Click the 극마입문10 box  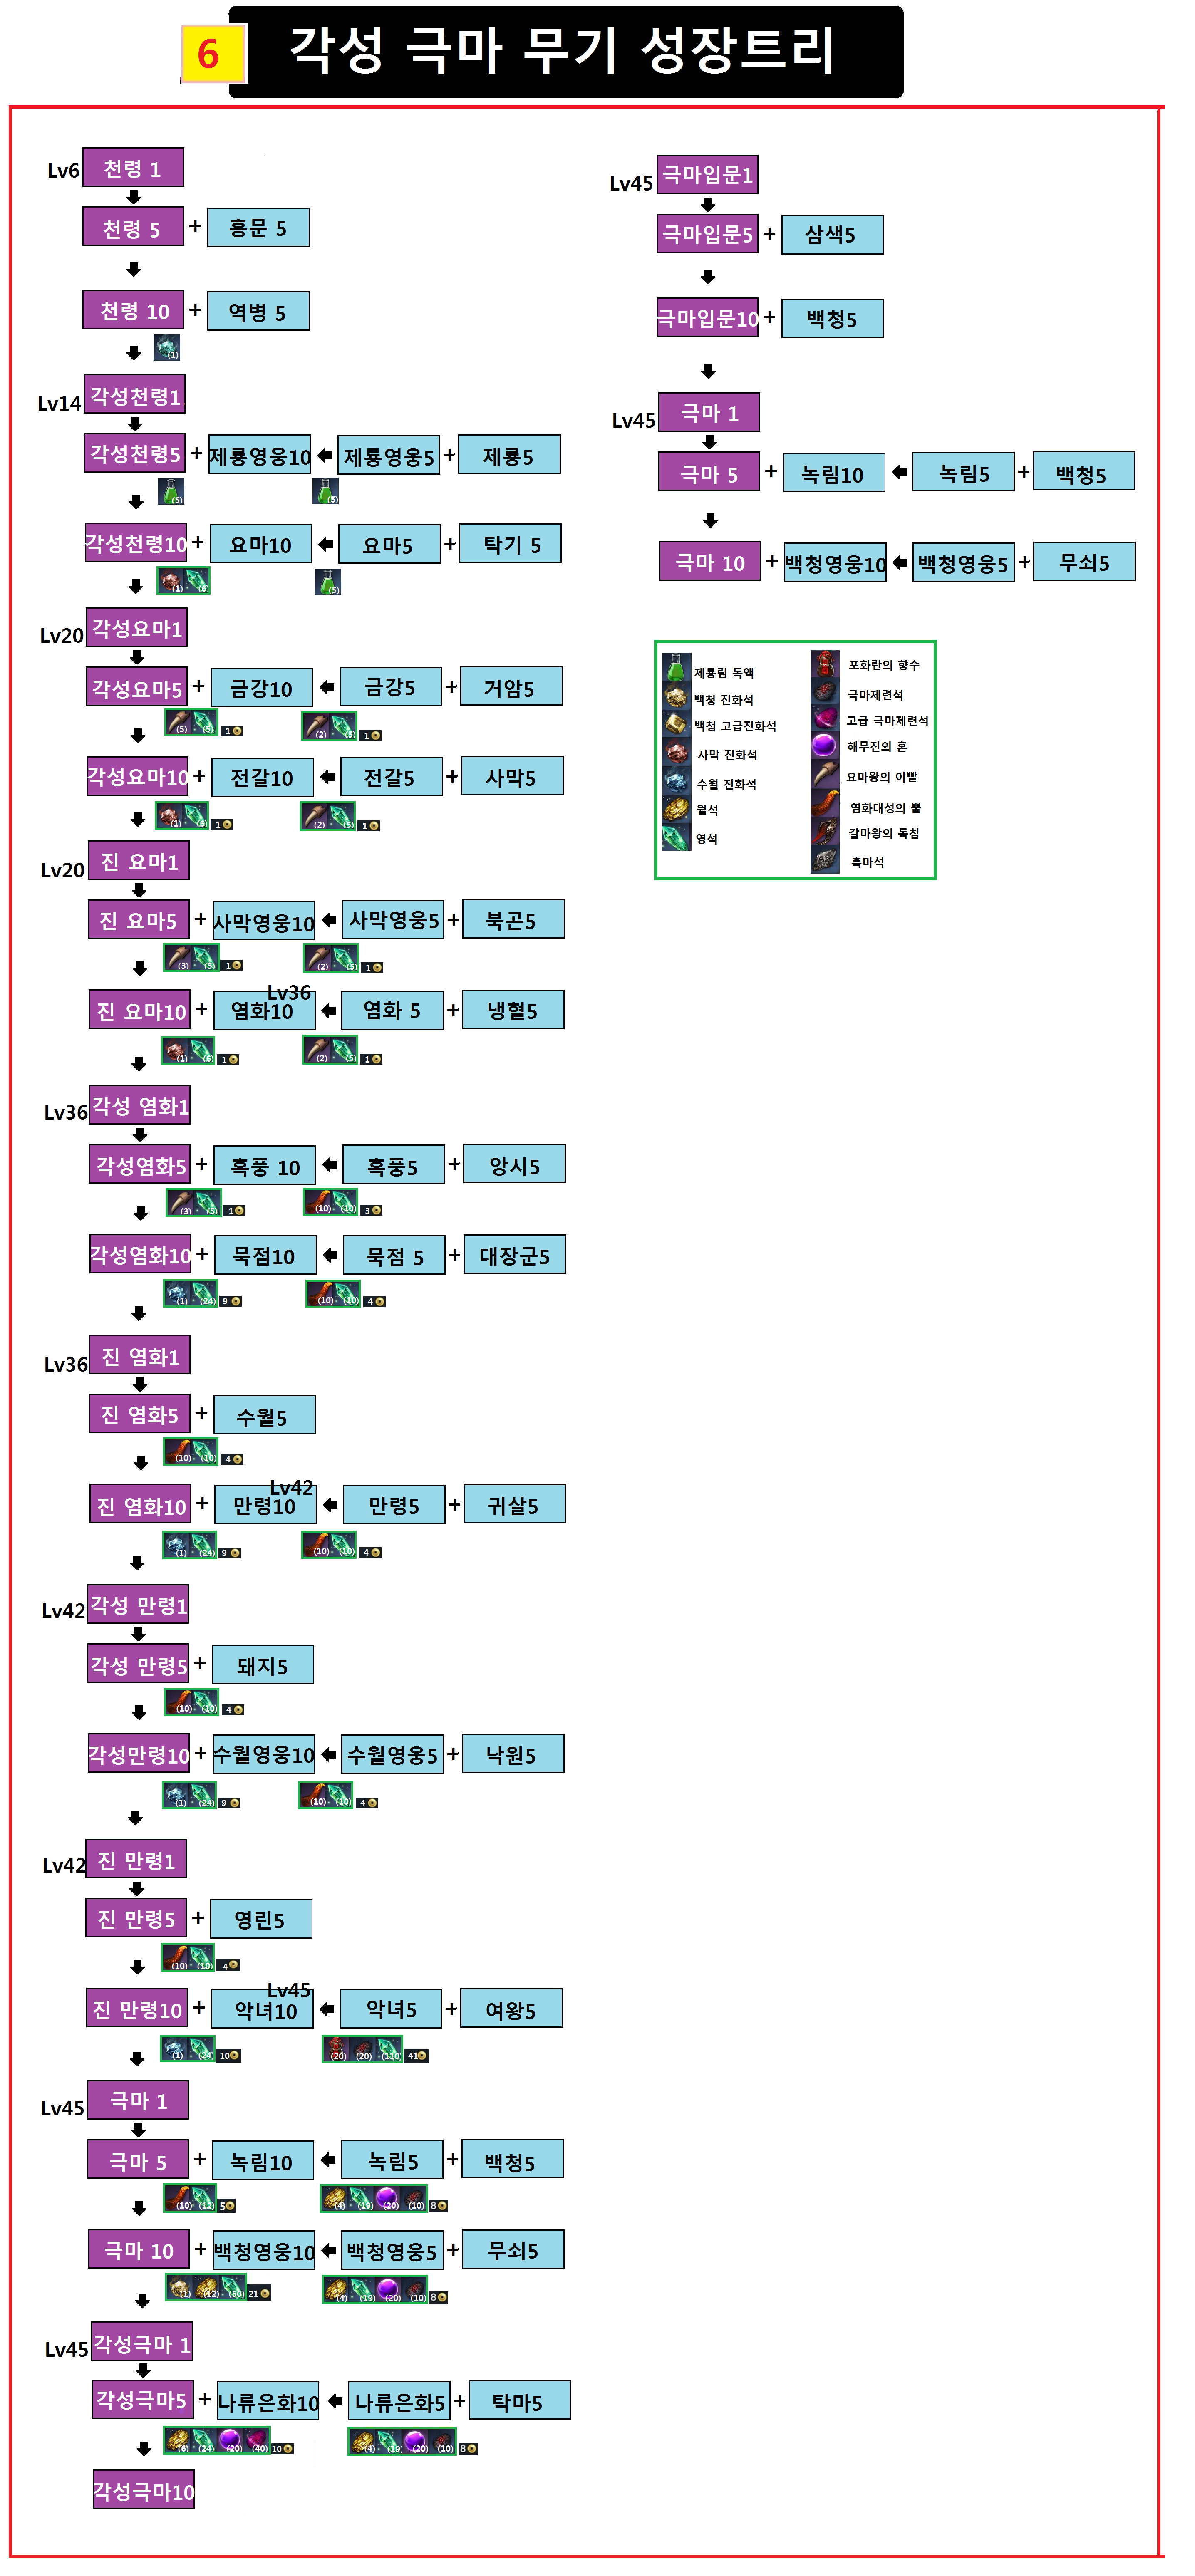[707, 318]
